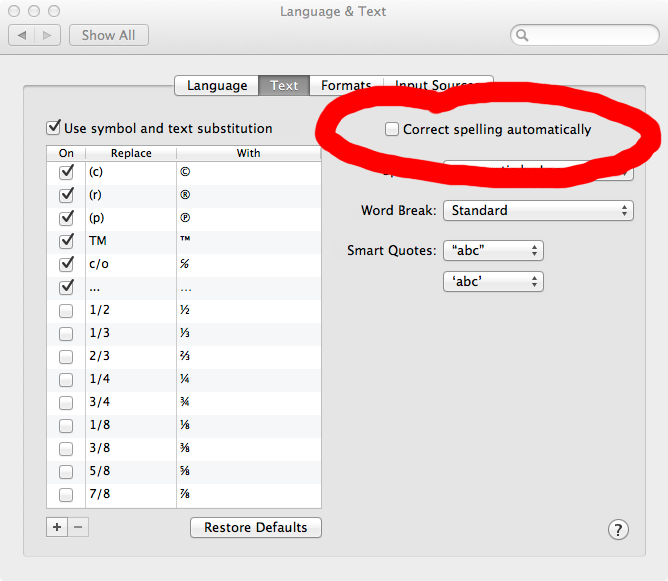Switch to the Formats tab
The image size is (668, 581).
(346, 86)
